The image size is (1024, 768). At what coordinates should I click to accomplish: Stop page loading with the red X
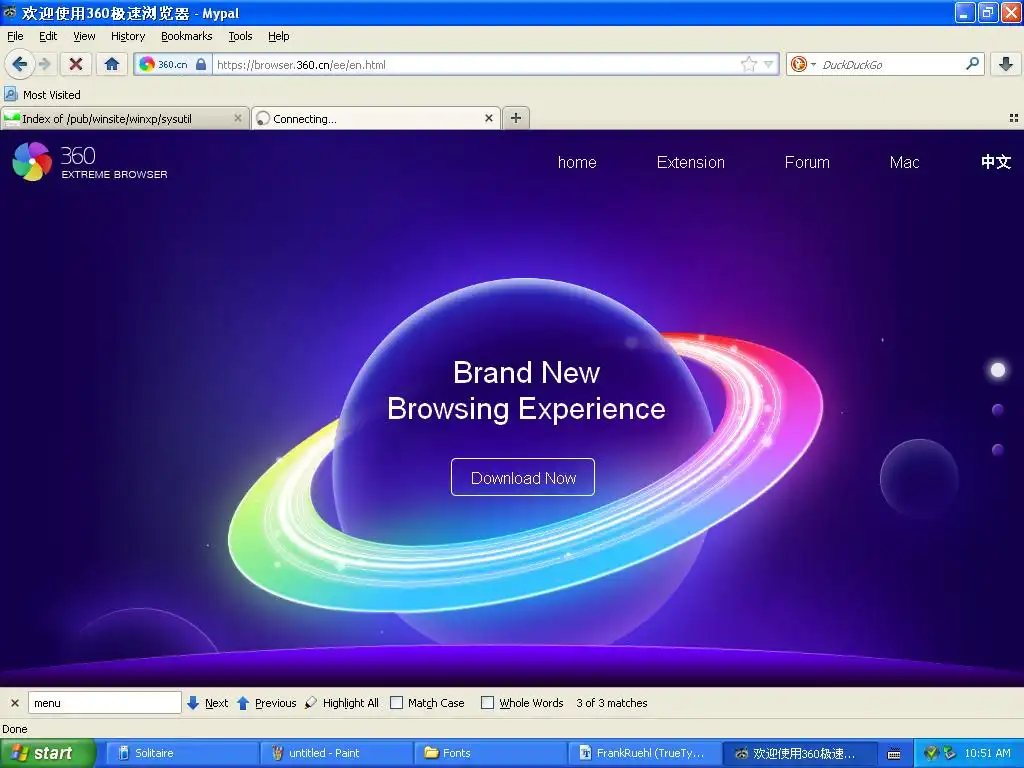[x=76, y=64]
